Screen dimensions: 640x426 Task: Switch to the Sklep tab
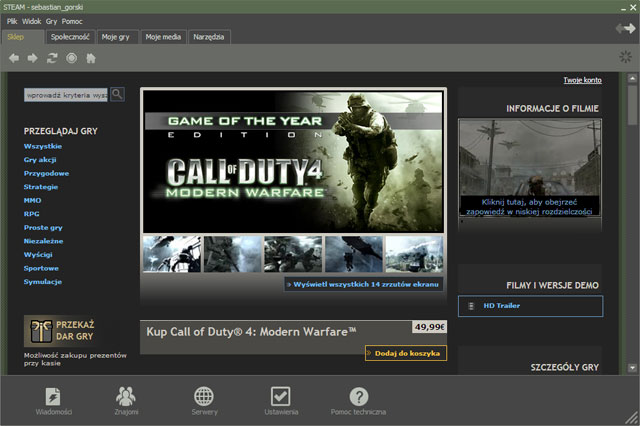[22, 37]
